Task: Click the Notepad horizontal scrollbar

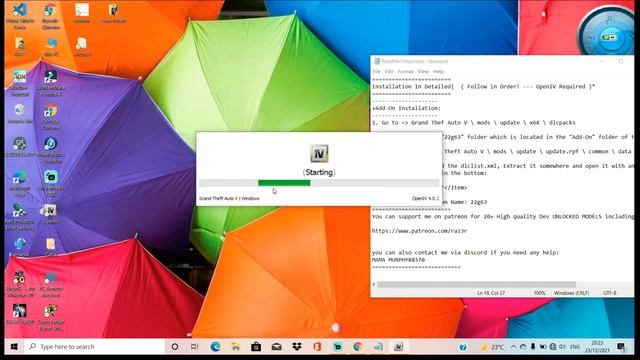Action: [476, 284]
